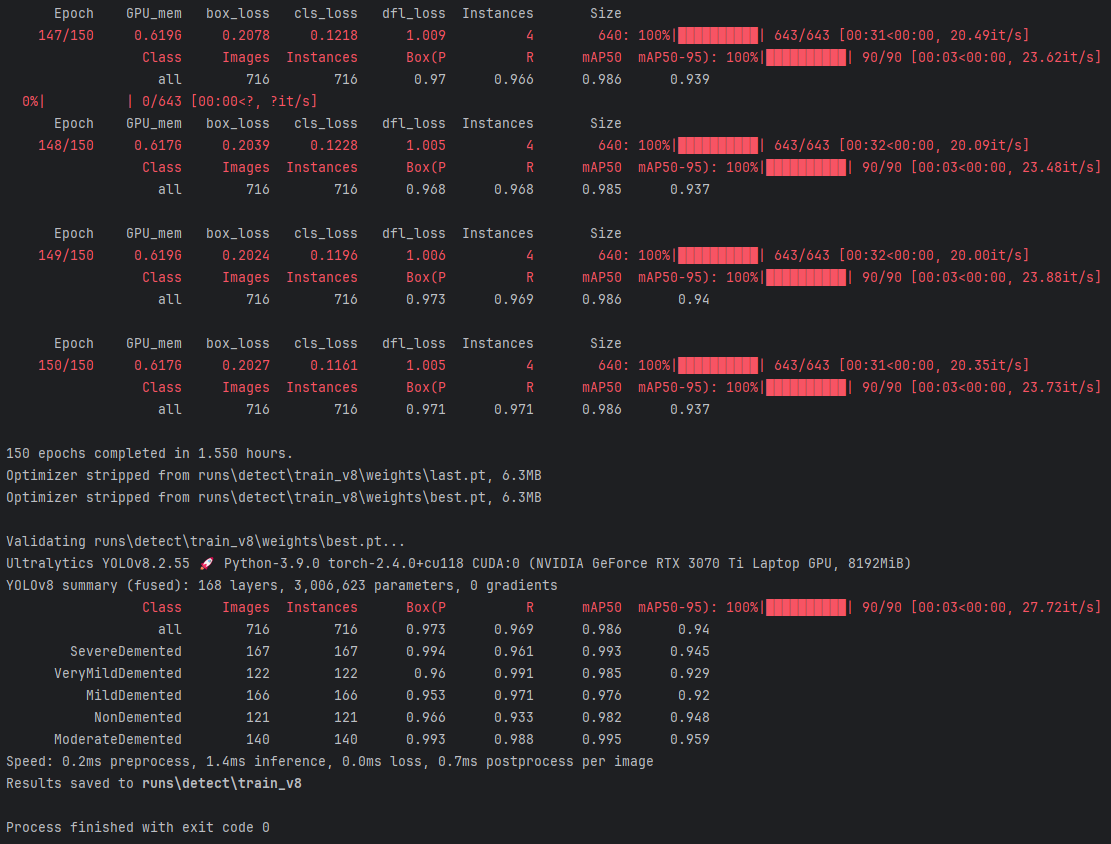Click the 23.88it/s validation speed text
The image size is (1111, 844).
coord(1058,277)
